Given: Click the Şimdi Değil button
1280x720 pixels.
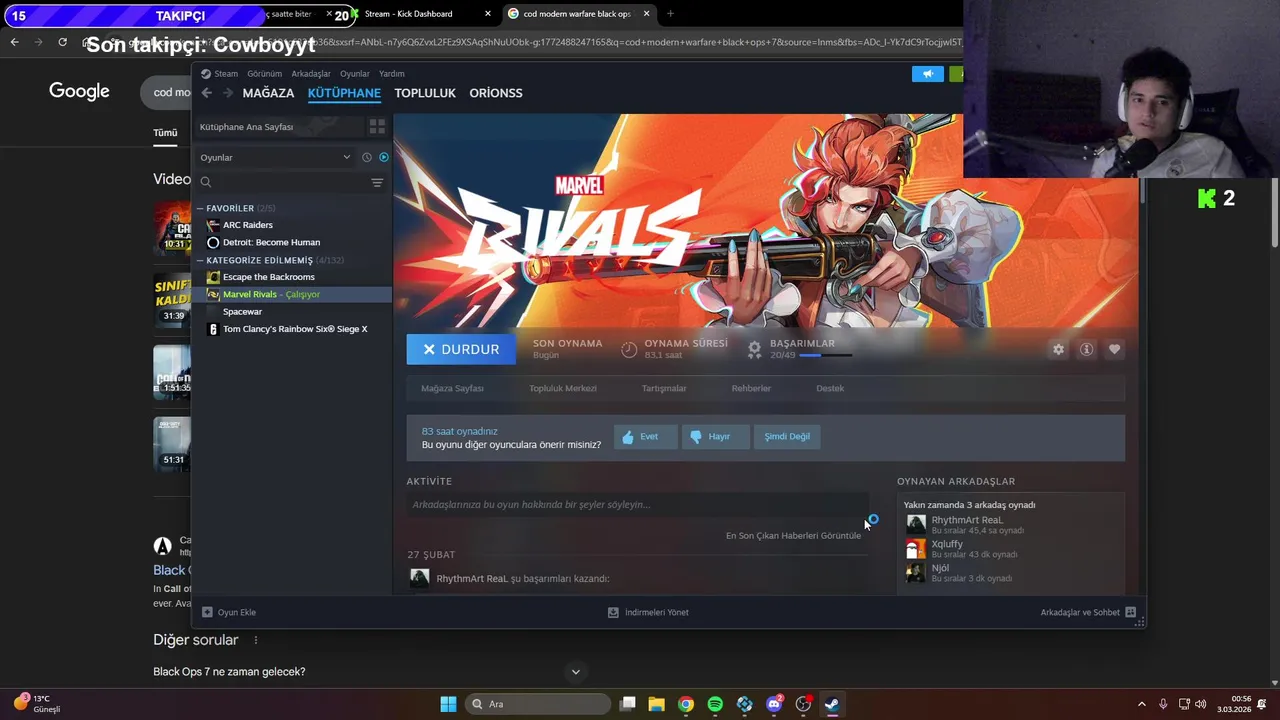Looking at the screenshot, I should (x=787, y=437).
